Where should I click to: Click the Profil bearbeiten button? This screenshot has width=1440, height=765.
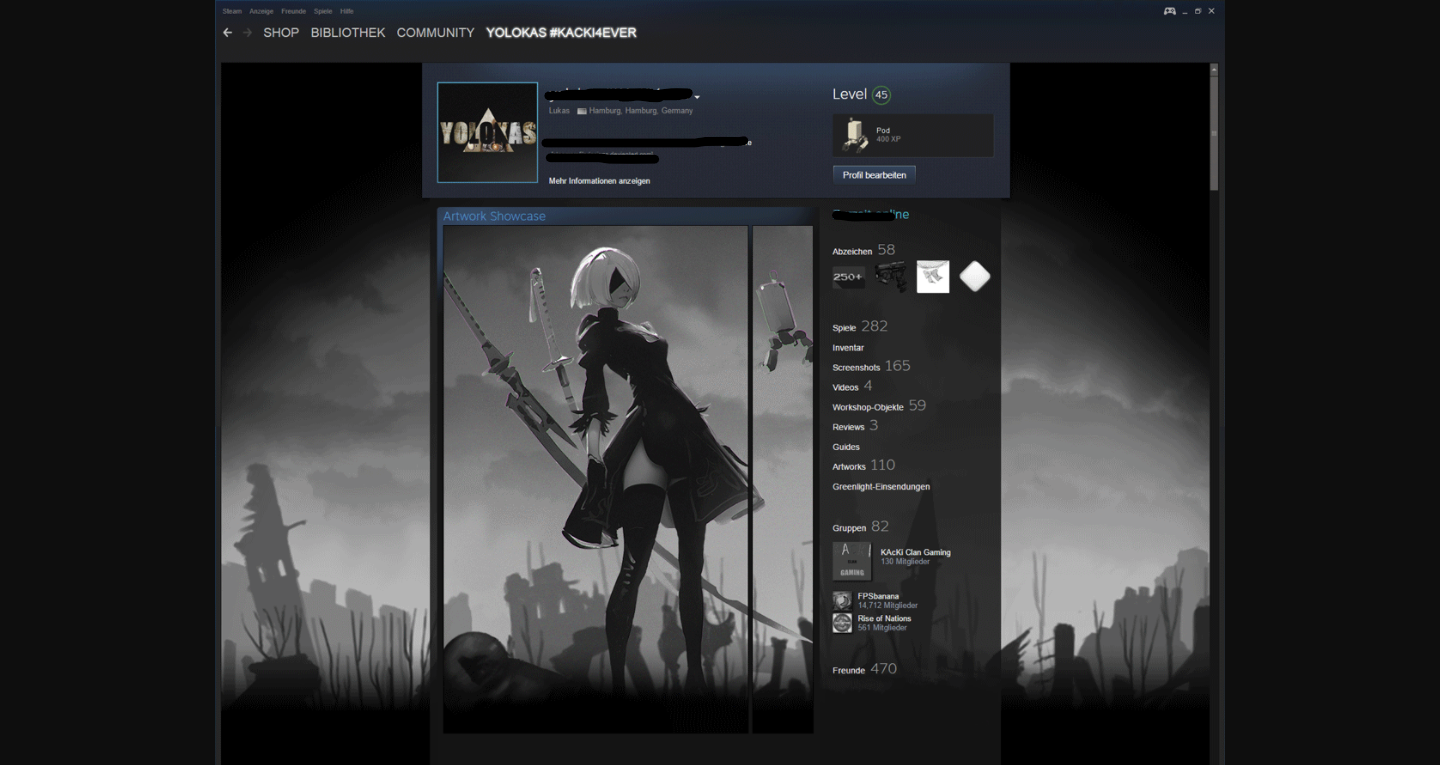point(874,175)
